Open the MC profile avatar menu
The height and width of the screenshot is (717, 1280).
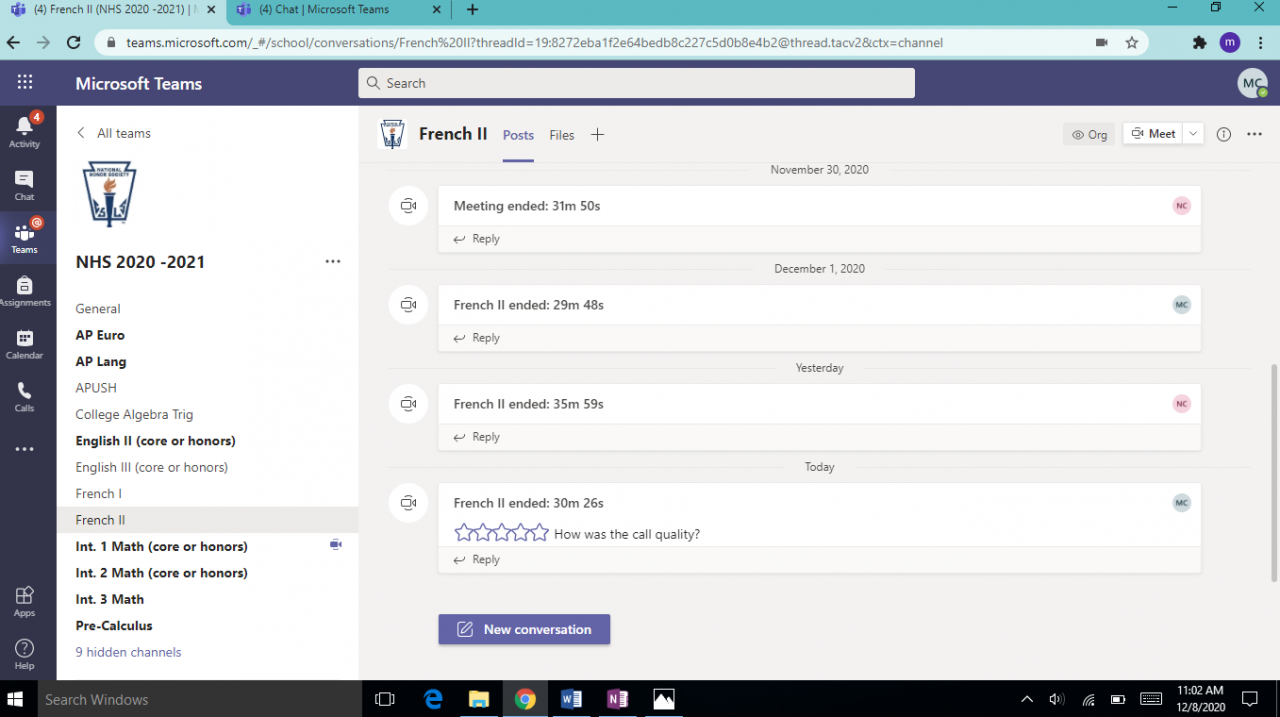pyautogui.click(x=1252, y=83)
